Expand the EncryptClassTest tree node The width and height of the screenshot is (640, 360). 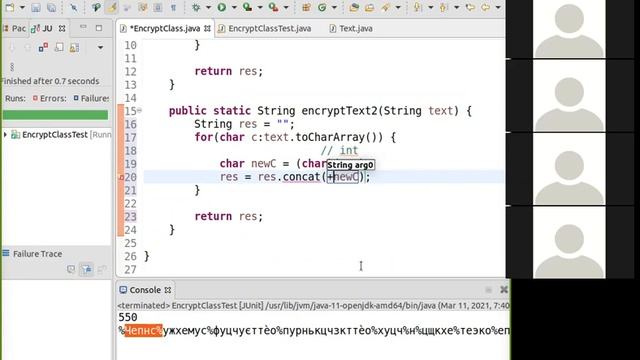pos(5,134)
